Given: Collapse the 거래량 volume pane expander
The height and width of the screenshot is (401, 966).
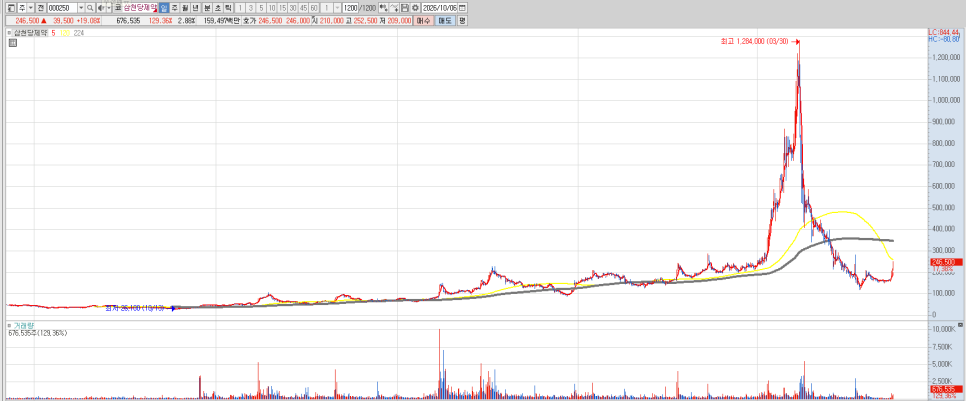Looking at the screenshot, I should click(x=10, y=325).
